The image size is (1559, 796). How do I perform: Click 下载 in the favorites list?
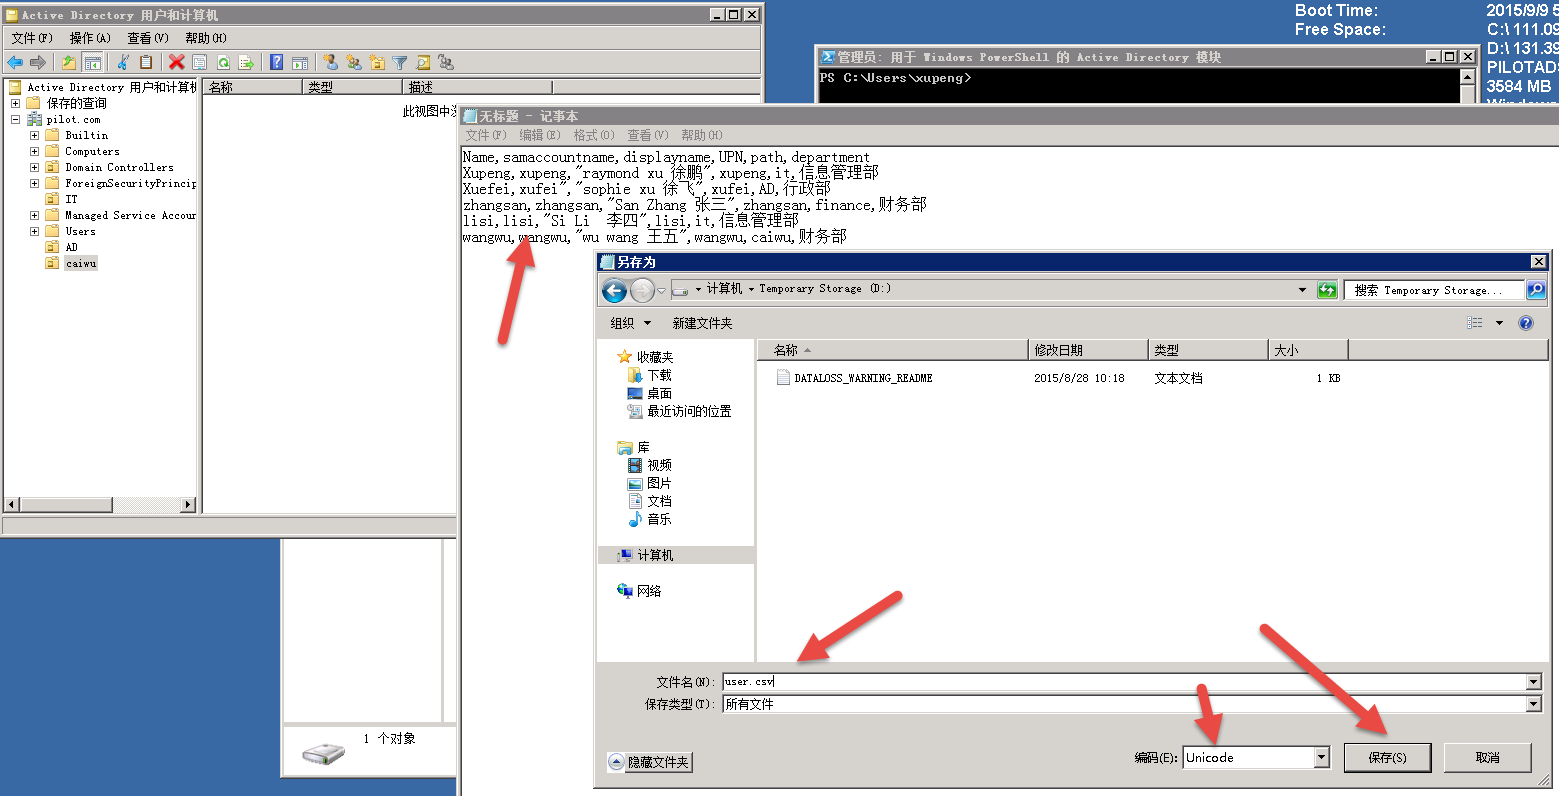tap(659, 375)
